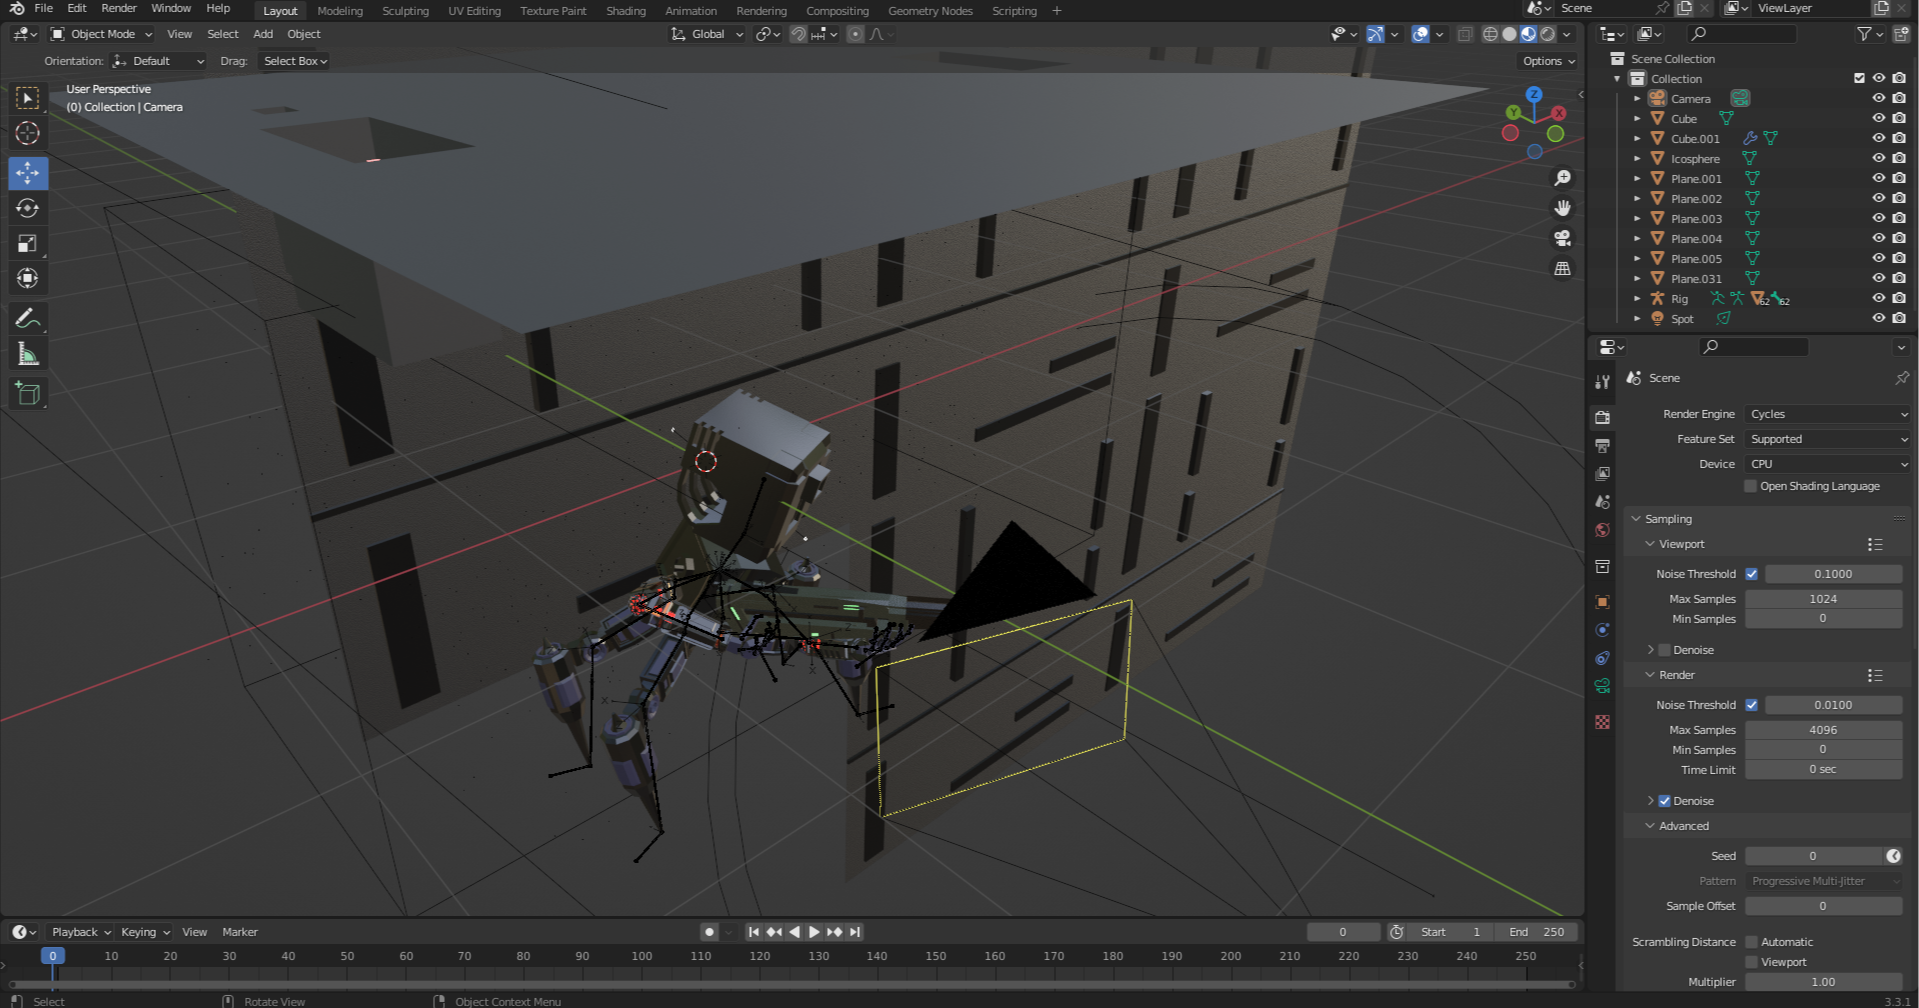Switch to orthographic/perspective grid icon

pyautogui.click(x=1562, y=268)
